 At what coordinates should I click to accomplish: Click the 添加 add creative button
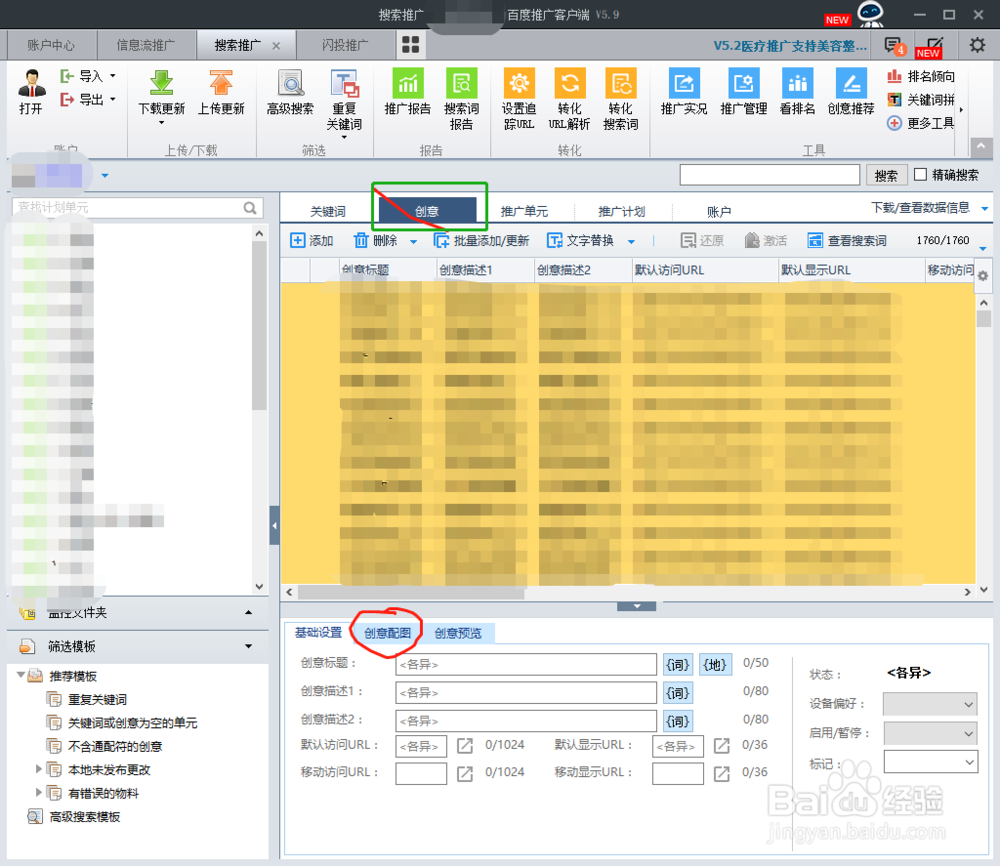point(312,240)
